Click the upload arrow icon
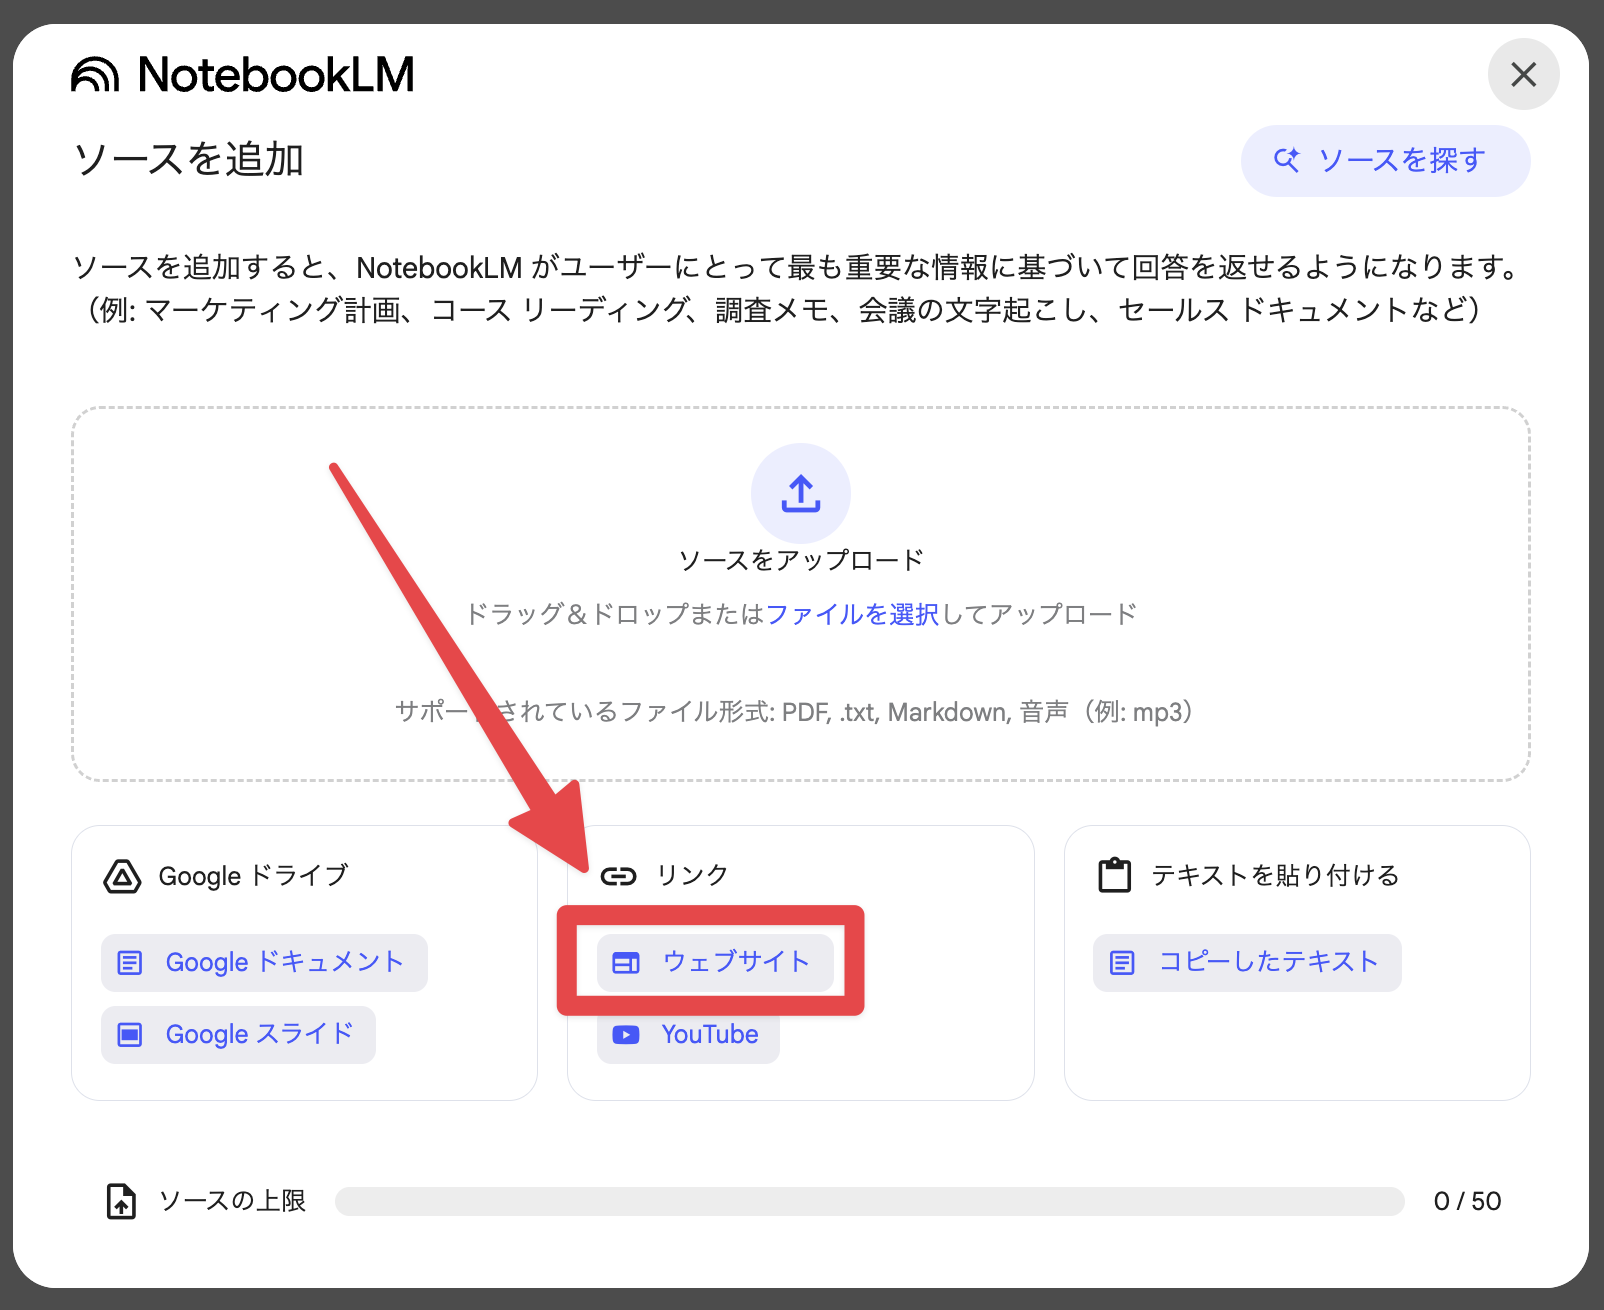1604x1310 pixels. click(x=801, y=493)
